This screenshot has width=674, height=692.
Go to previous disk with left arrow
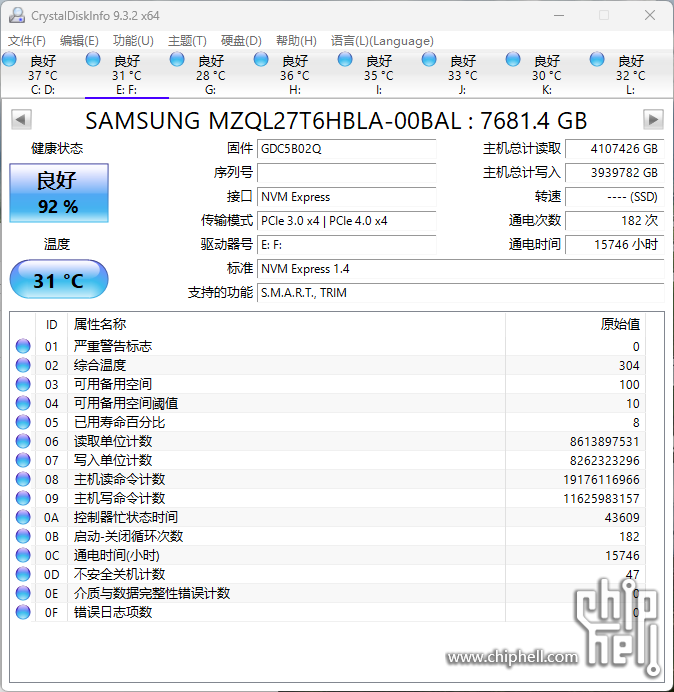pos(21,120)
